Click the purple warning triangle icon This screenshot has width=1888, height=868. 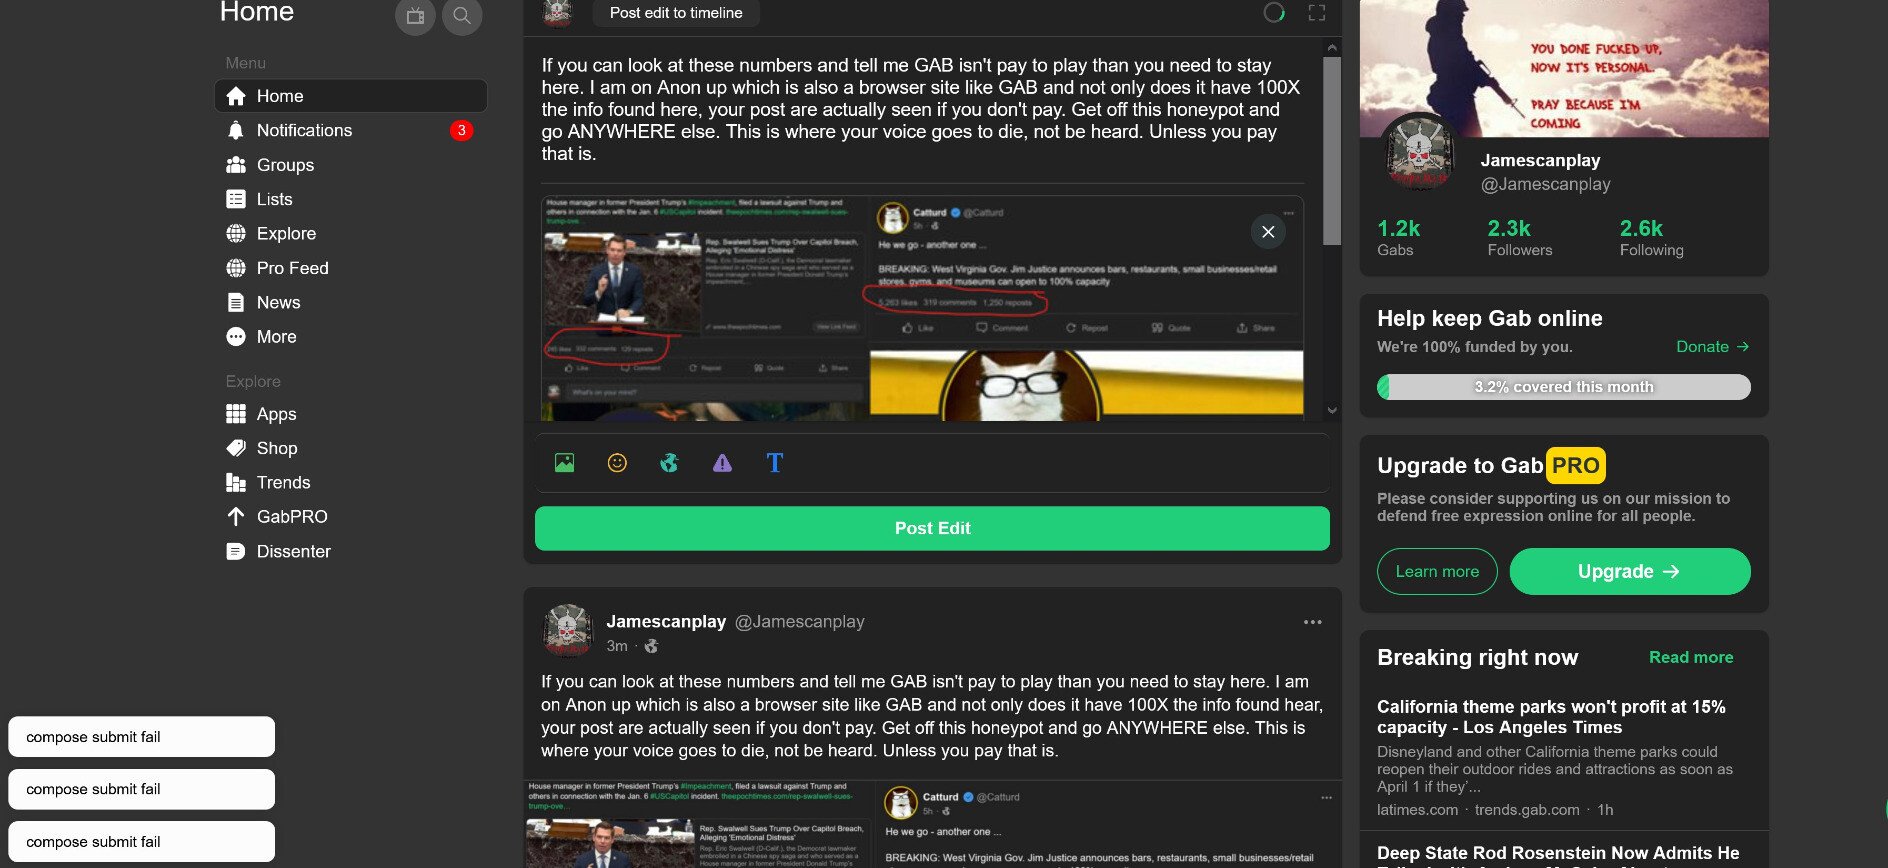point(722,462)
